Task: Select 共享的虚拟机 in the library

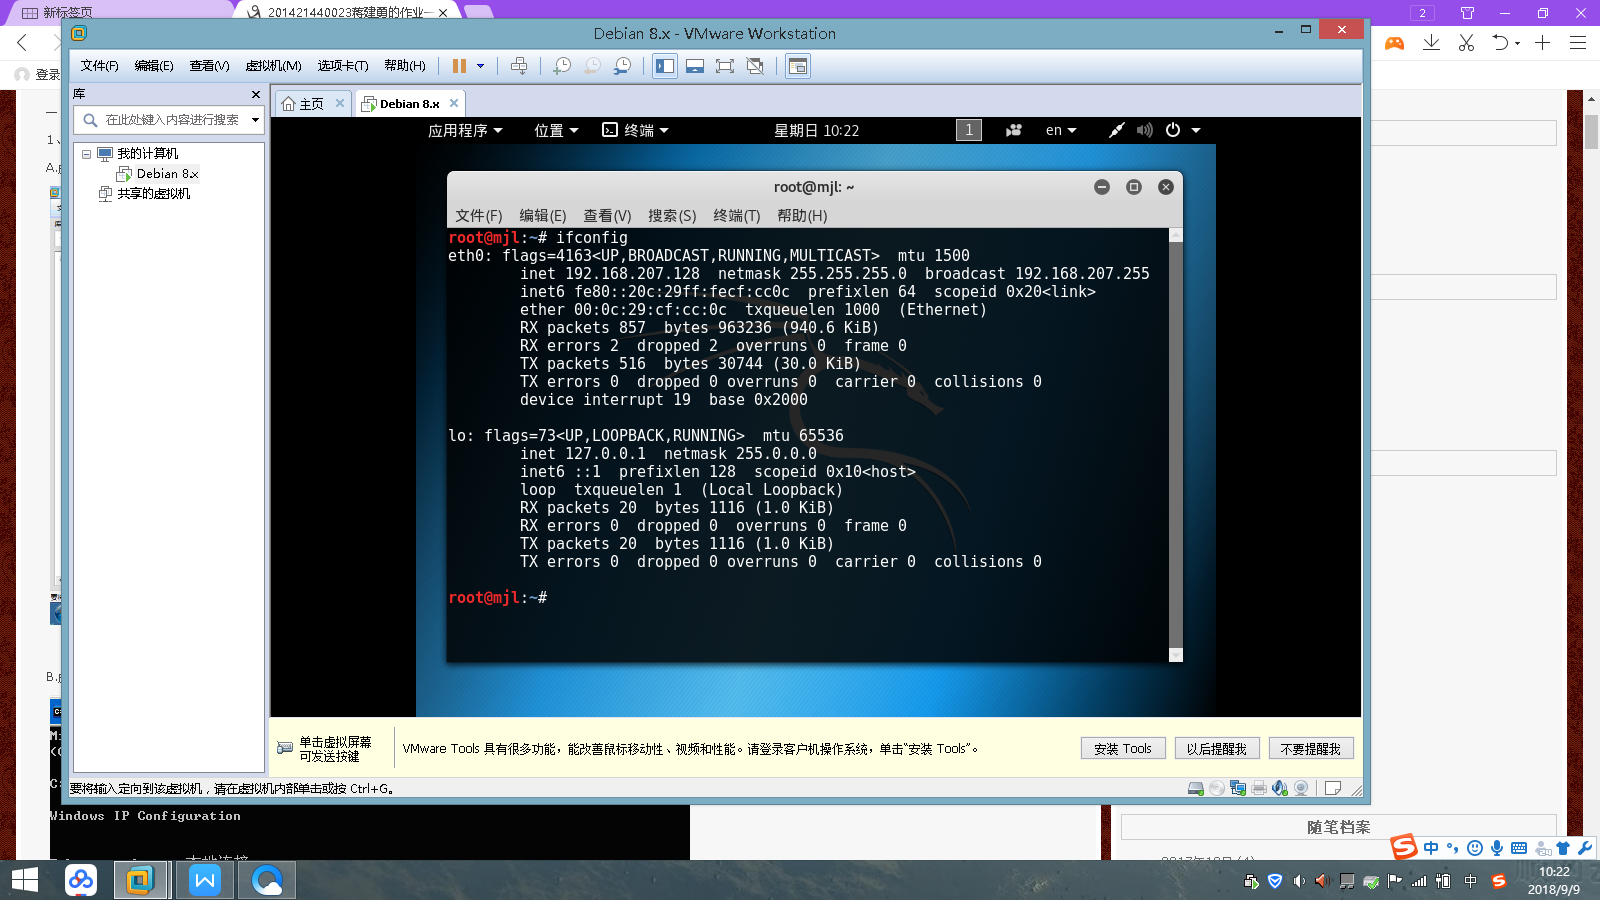Action: point(144,194)
